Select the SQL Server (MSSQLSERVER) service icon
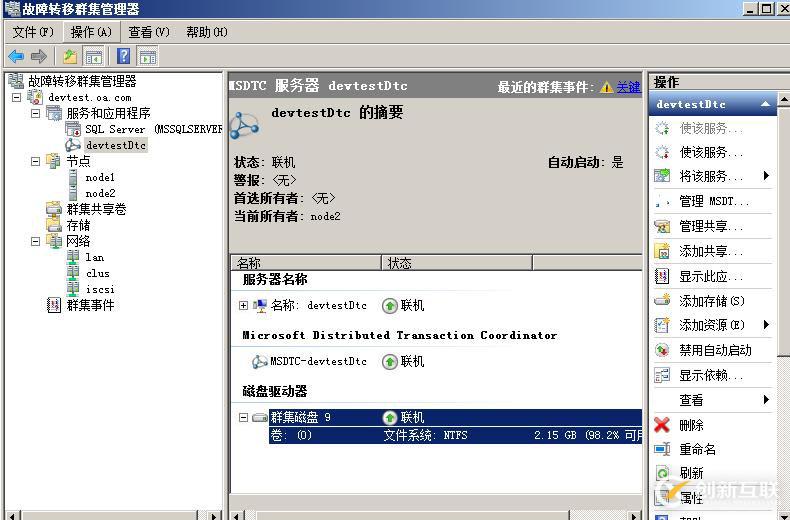The height and width of the screenshot is (520, 790). tap(73, 129)
